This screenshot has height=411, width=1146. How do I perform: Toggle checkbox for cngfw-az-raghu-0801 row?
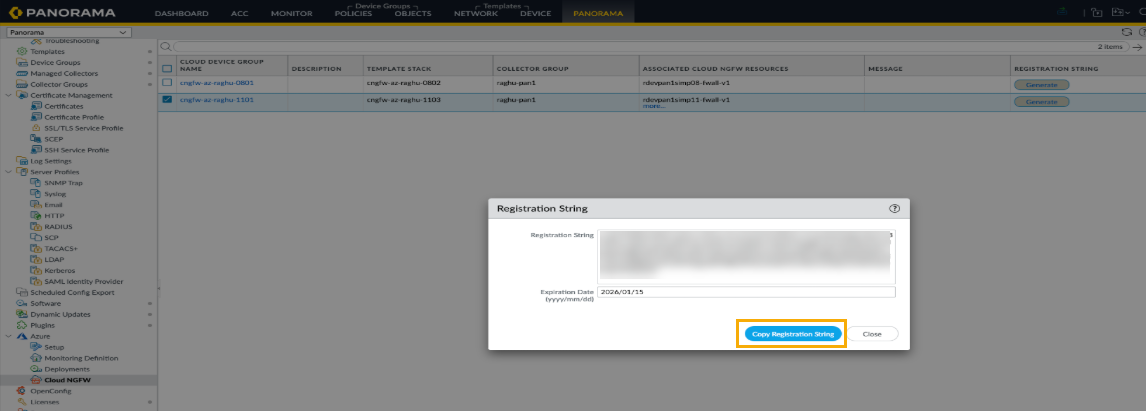tap(167, 82)
